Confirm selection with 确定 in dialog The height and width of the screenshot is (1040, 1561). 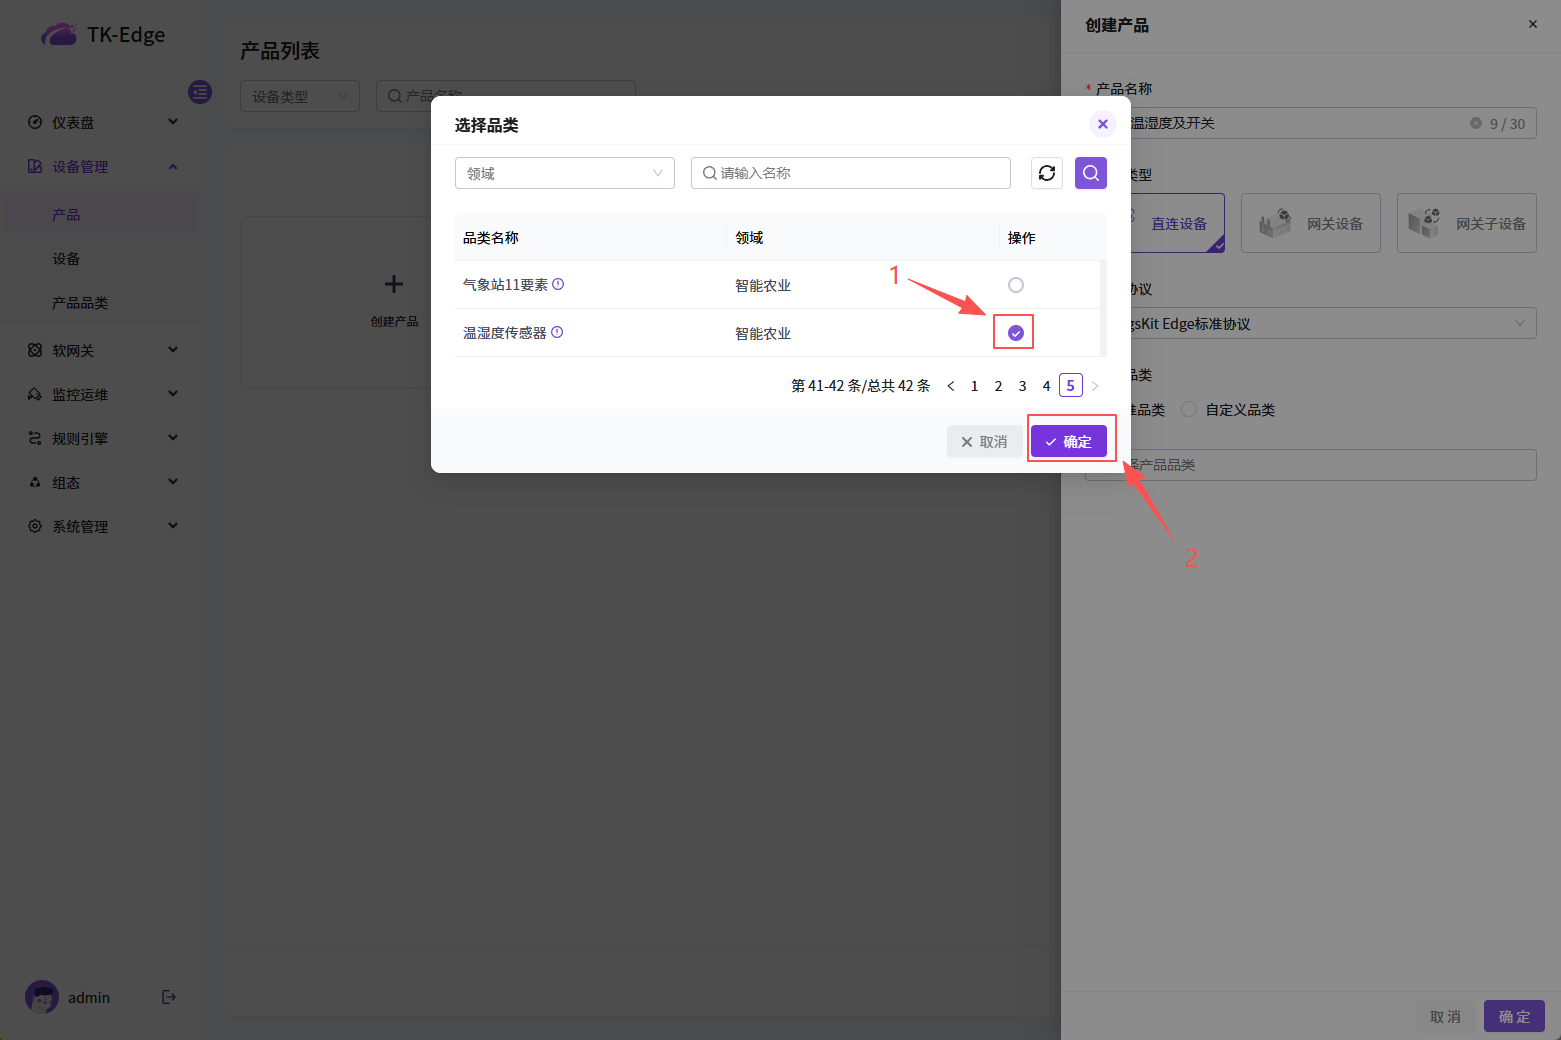pos(1068,441)
